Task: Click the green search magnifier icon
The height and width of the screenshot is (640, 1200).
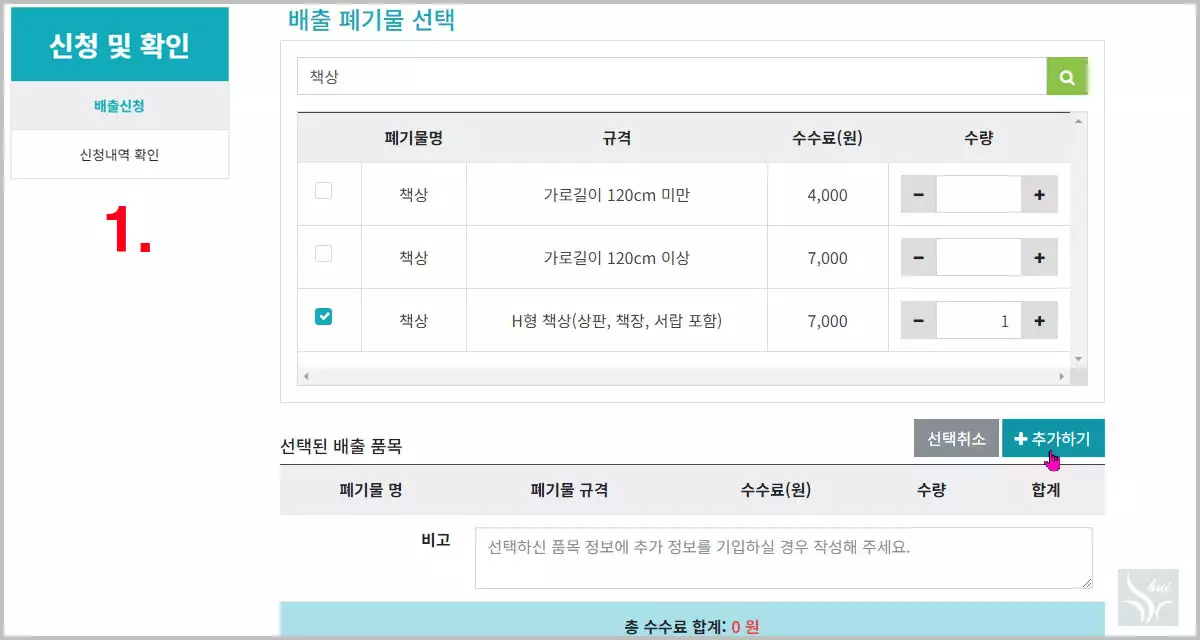Action: pos(1067,75)
